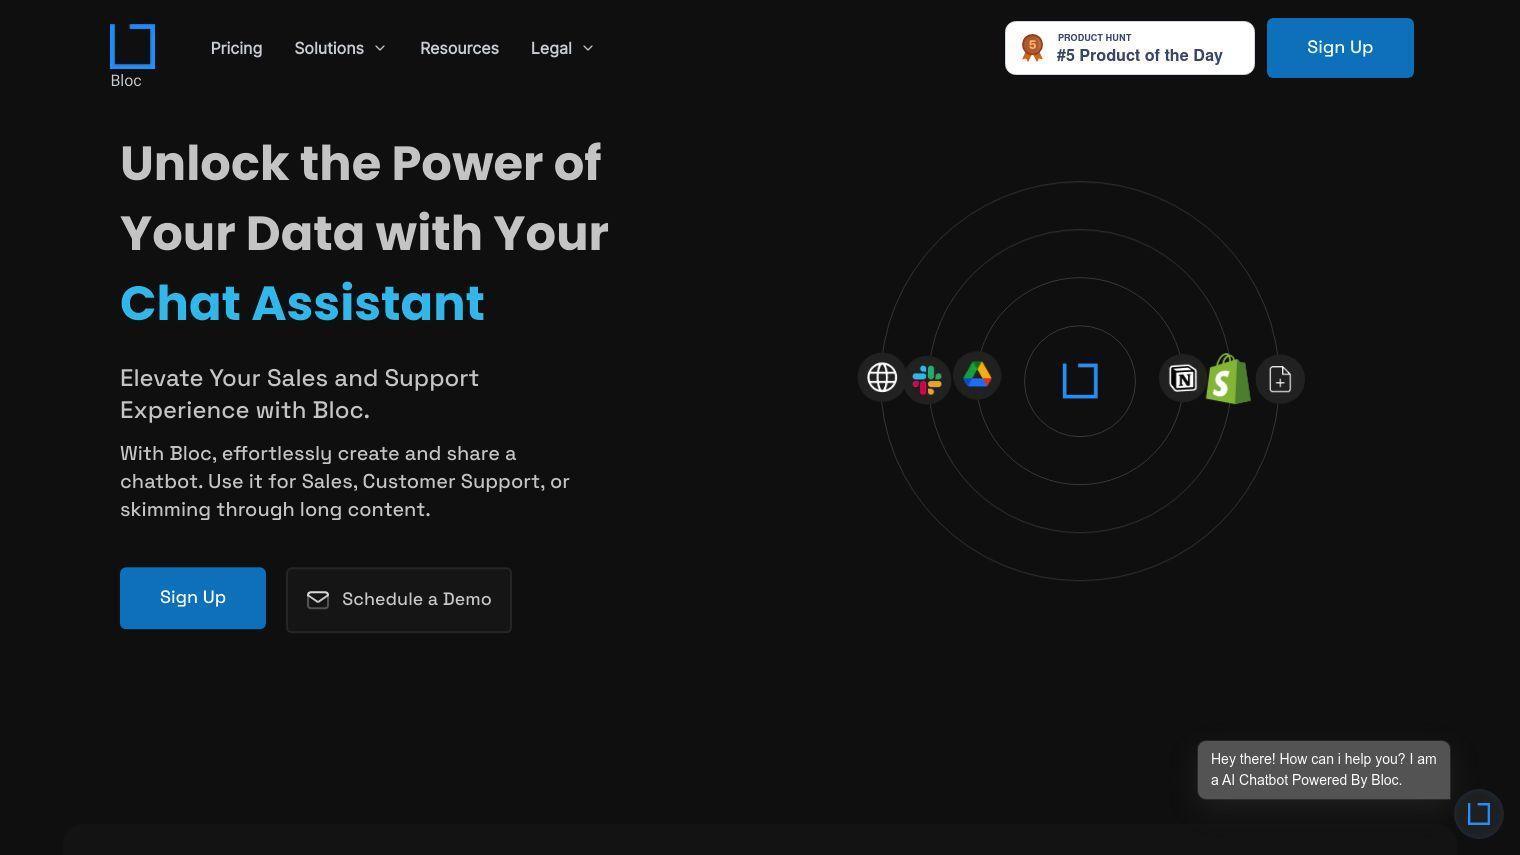Click Schedule a Demo button
Image resolution: width=1520 pixels, height=855 pixels.
[x=398, y=600]
